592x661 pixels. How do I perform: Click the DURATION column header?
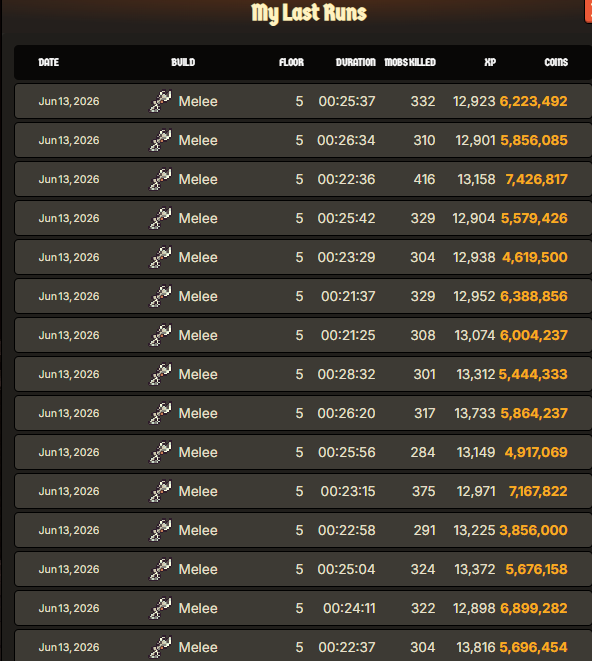click(355, 62)
